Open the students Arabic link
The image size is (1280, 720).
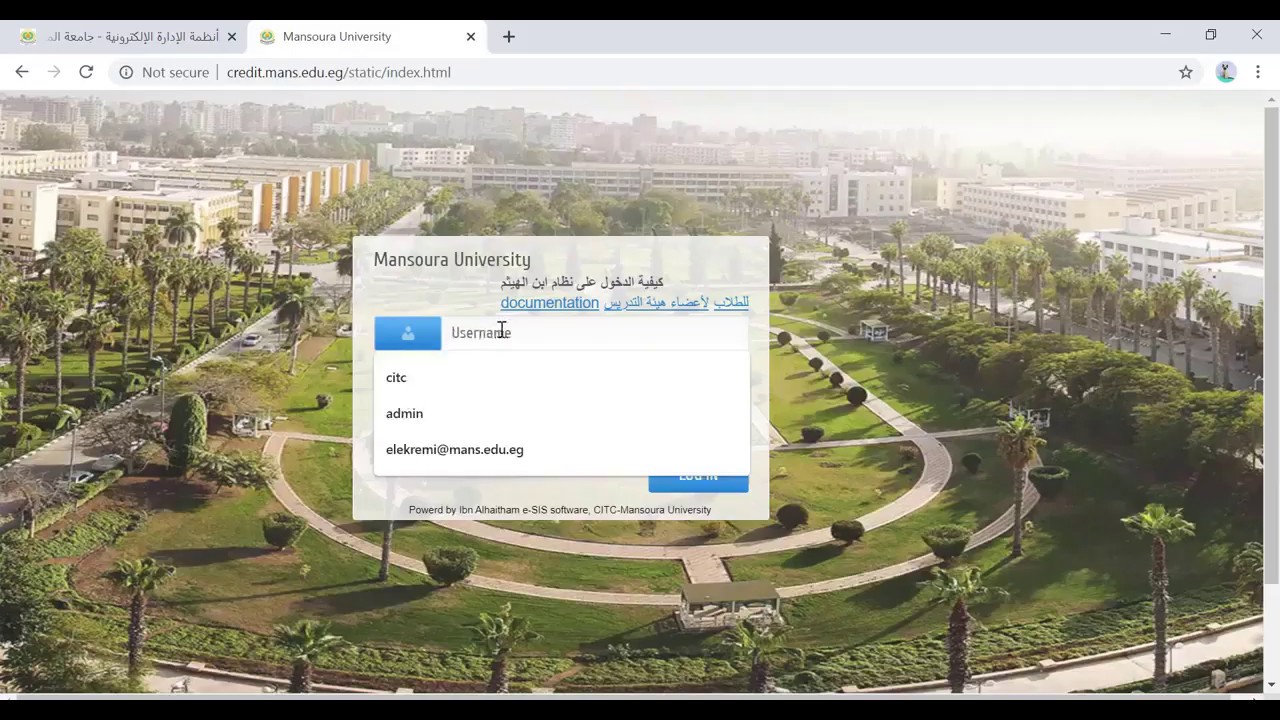[x=731, y=302]
